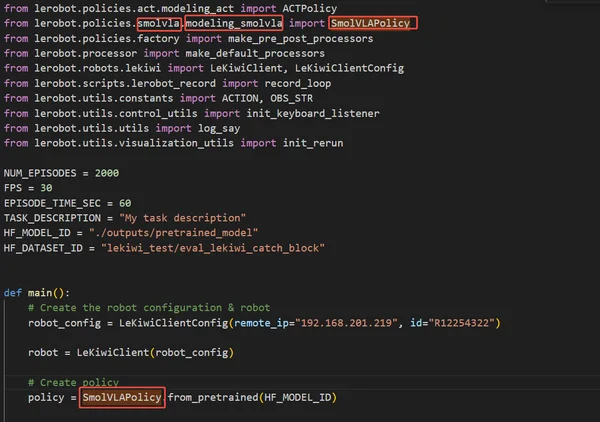This screenshot has height=422, width=600.
Task: Click ACTPolicy in the first import line
Action: pyautogui.click(x=310, y=8)
